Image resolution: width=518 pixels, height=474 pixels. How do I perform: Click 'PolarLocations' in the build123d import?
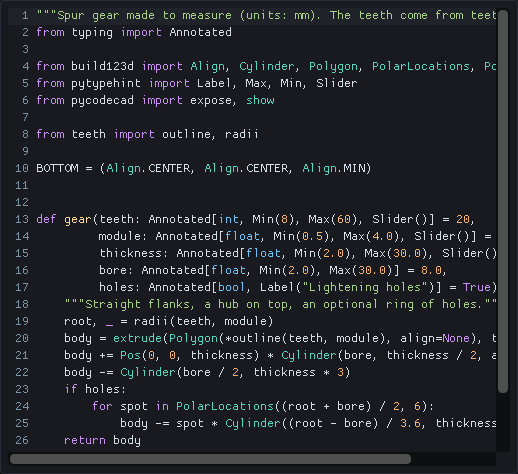(421, 66)
